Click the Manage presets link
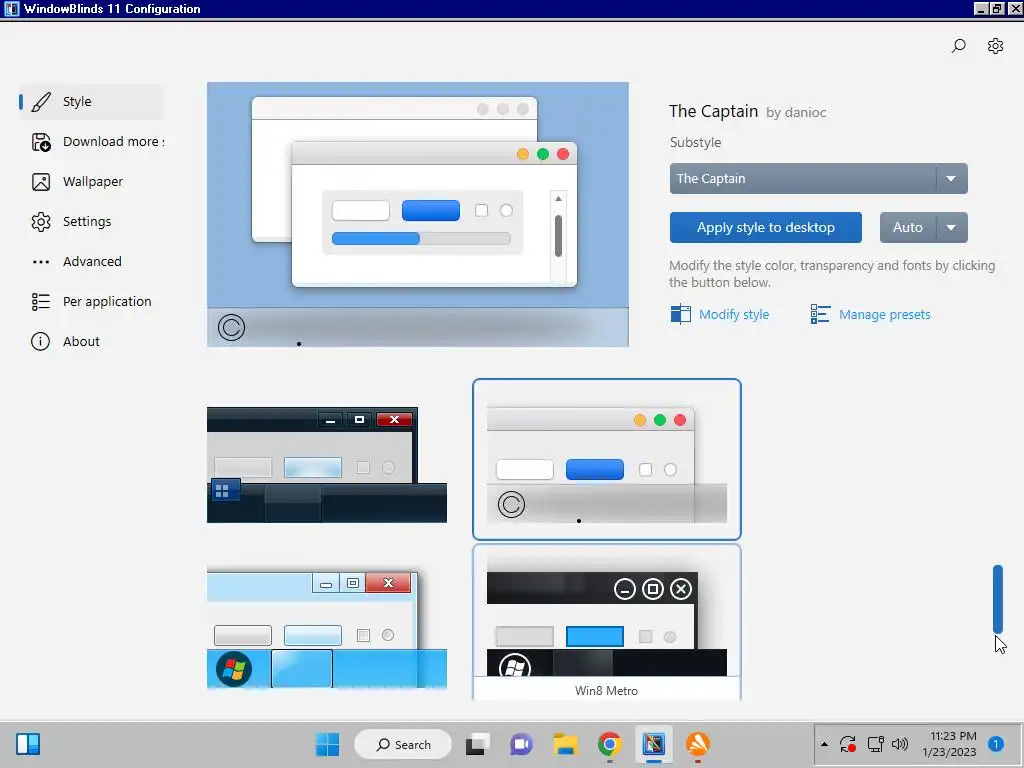This screenshot has height=768, width=1024. (x=884, y=315)
